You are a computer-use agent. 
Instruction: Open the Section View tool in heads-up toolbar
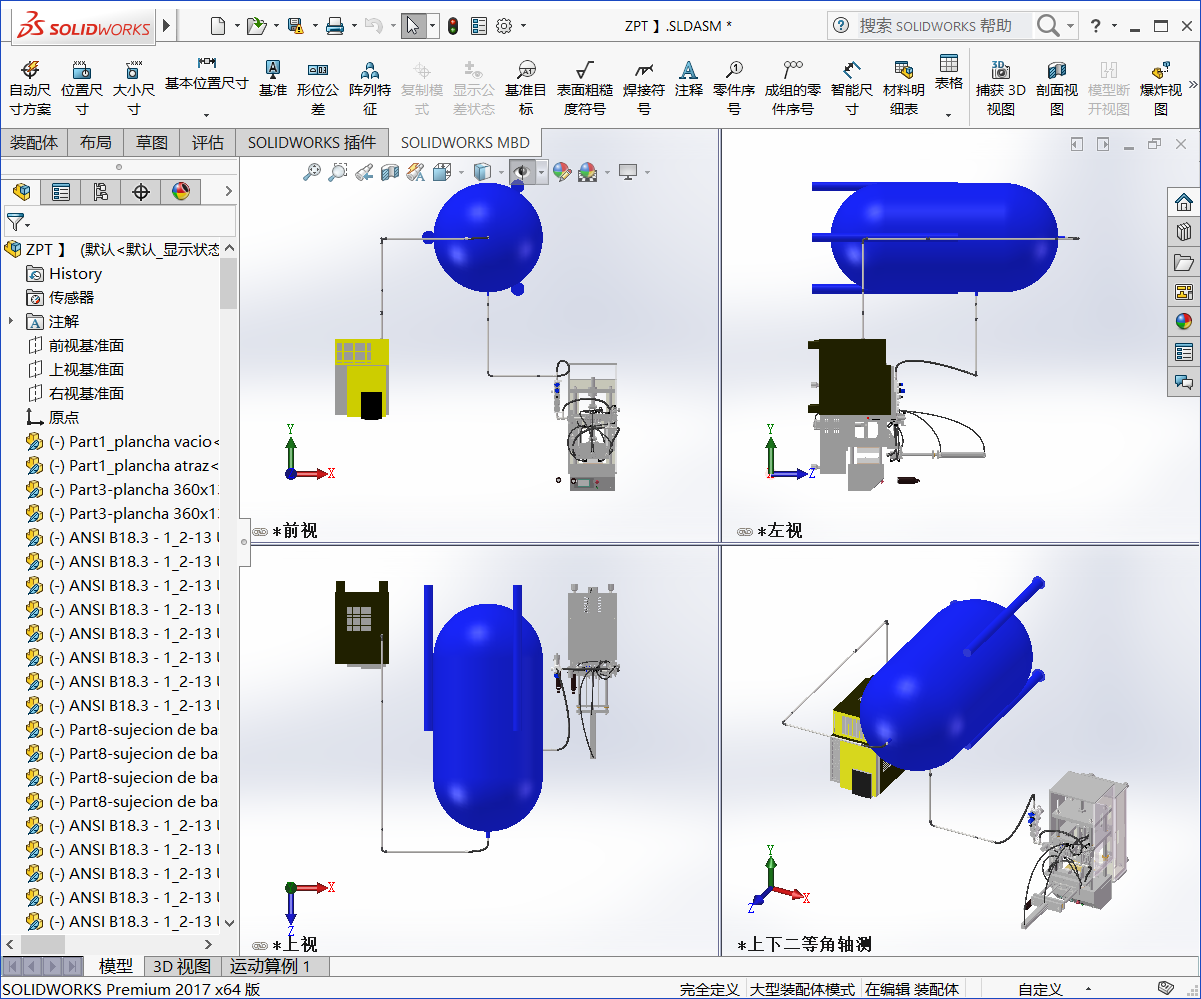388,171
